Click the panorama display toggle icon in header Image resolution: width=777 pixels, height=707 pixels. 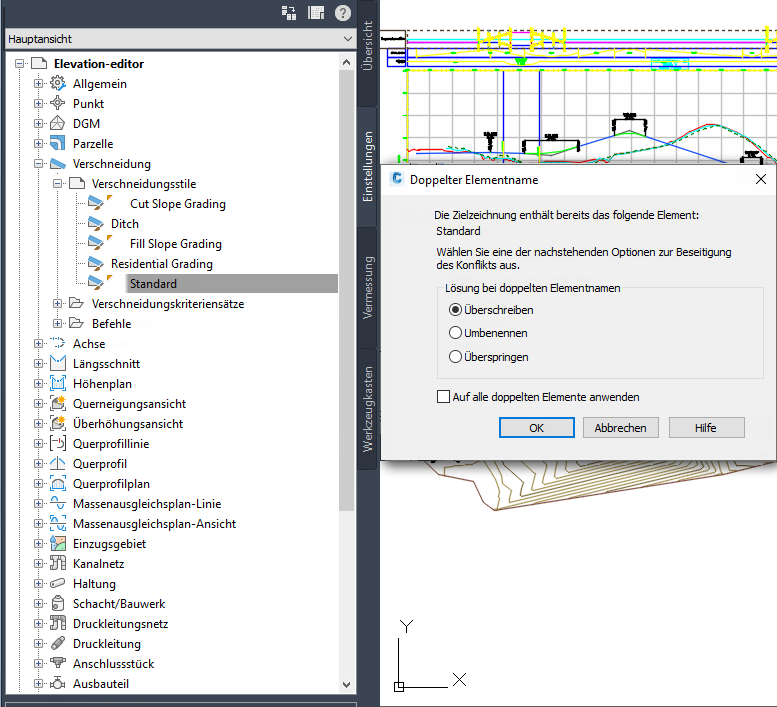[316, 13]
